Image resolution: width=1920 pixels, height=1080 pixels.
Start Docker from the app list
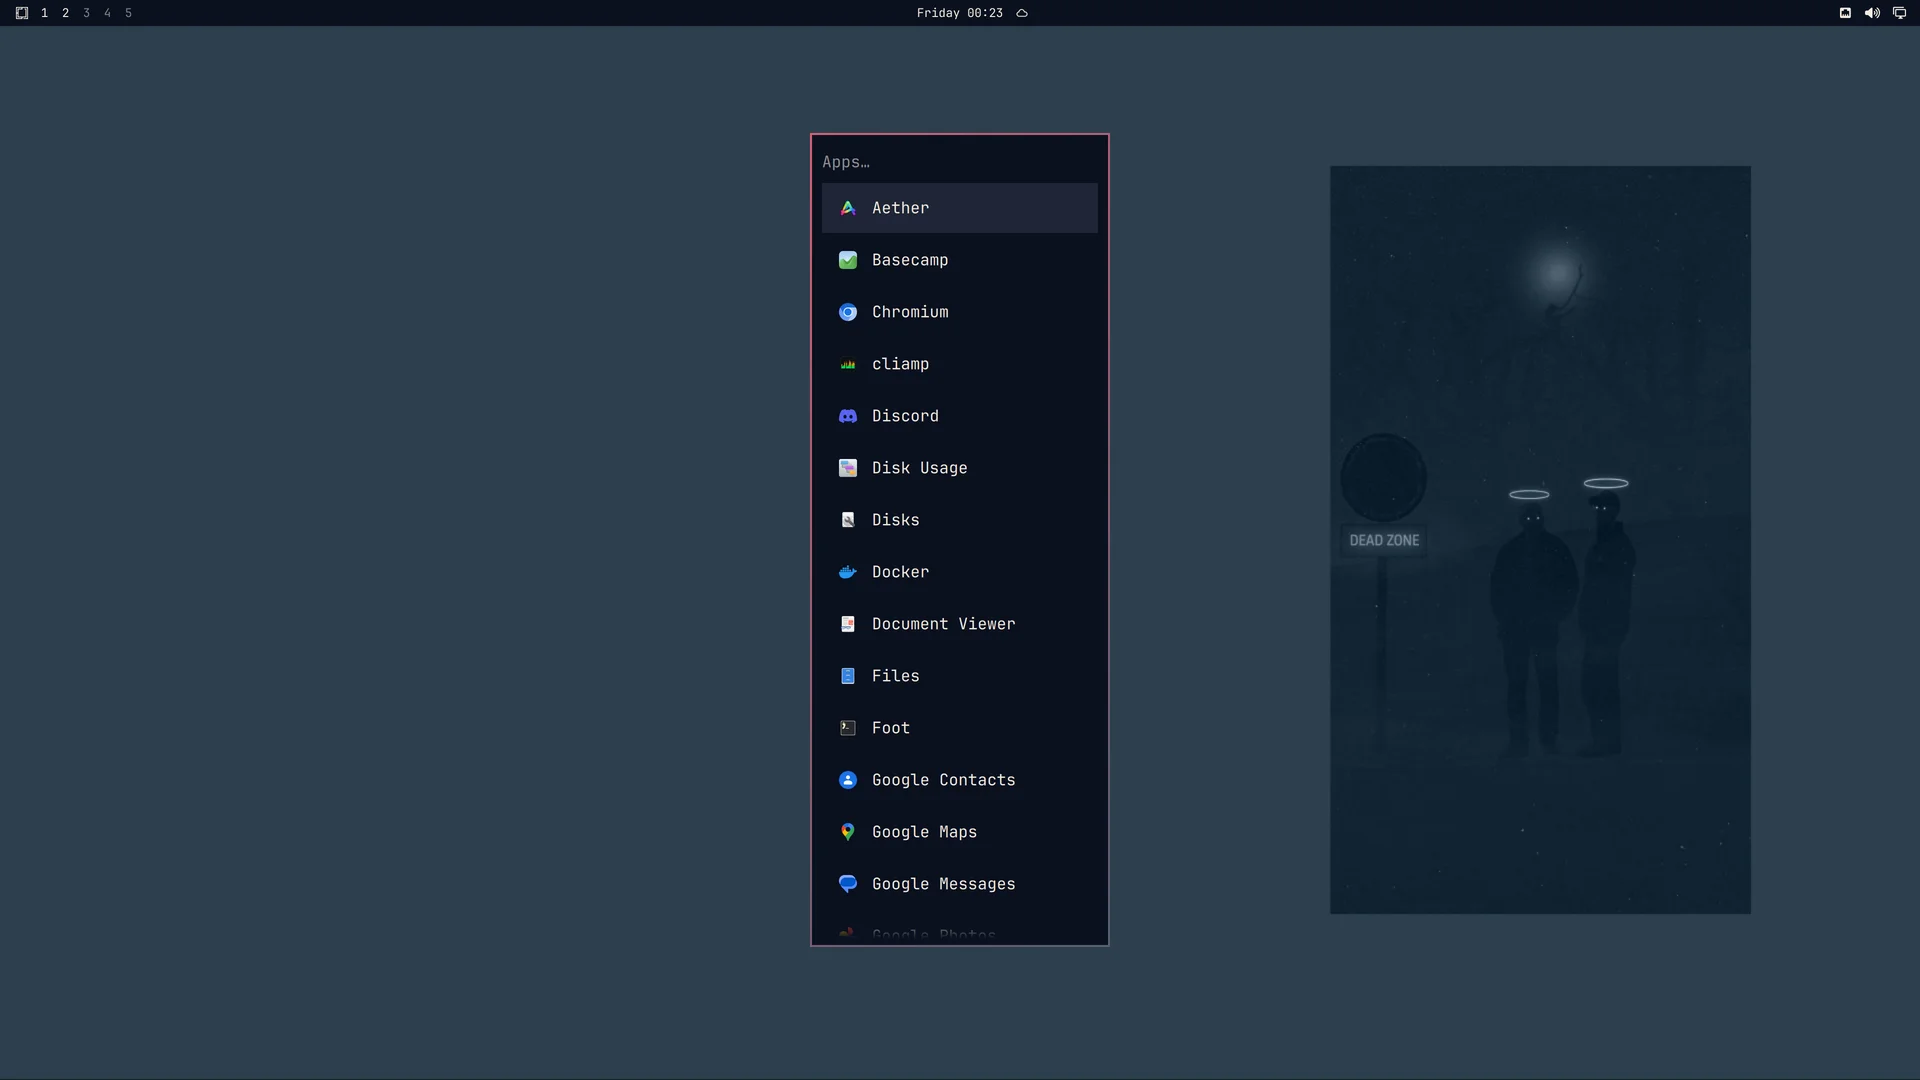point(959,572)
